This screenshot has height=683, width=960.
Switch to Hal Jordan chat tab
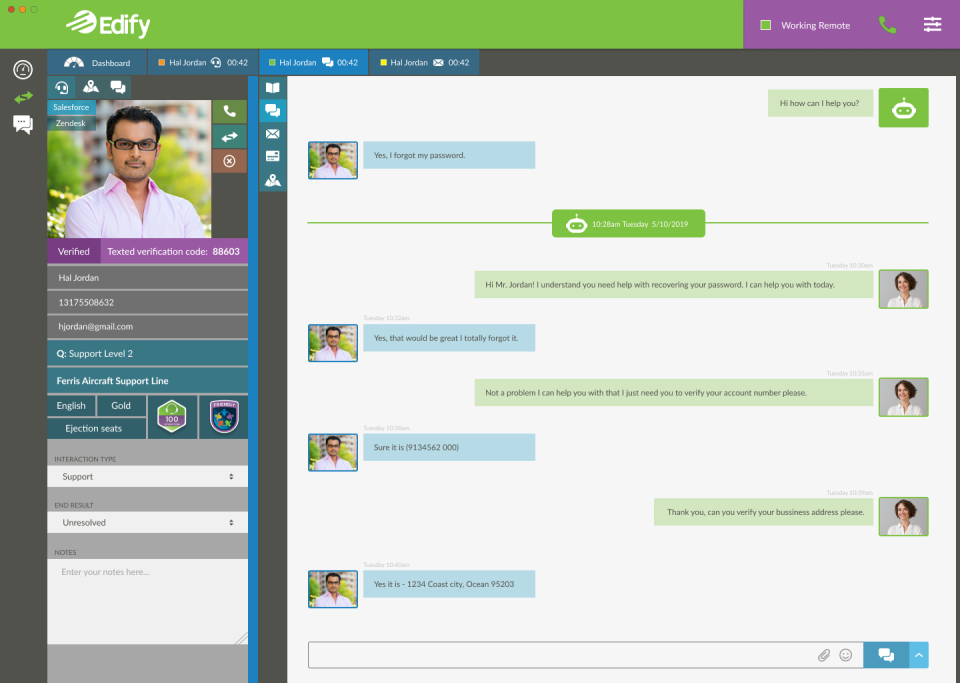(x=313, y=62)
